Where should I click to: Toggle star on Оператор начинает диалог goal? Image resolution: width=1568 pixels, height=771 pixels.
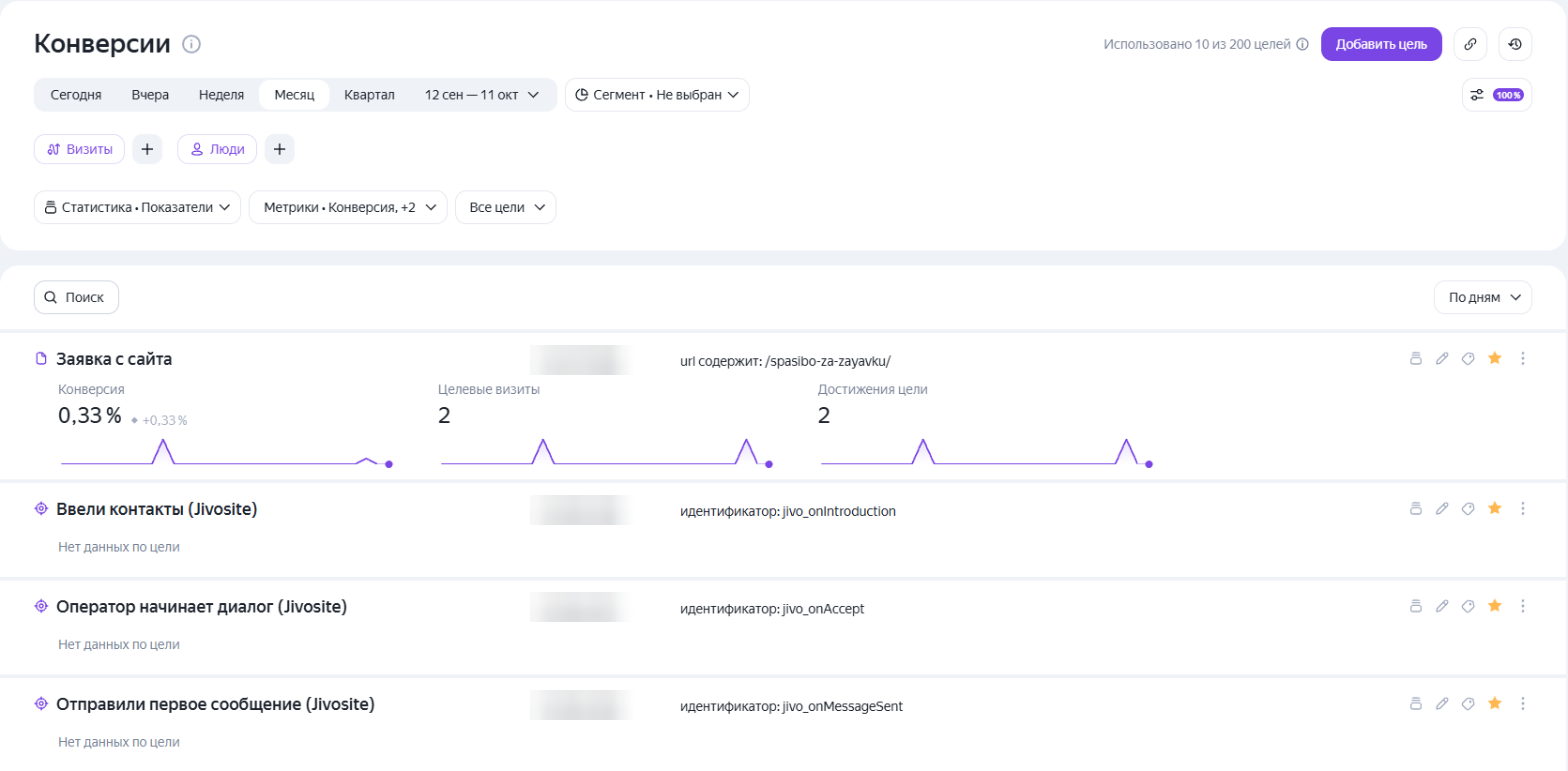[1495, 606]
